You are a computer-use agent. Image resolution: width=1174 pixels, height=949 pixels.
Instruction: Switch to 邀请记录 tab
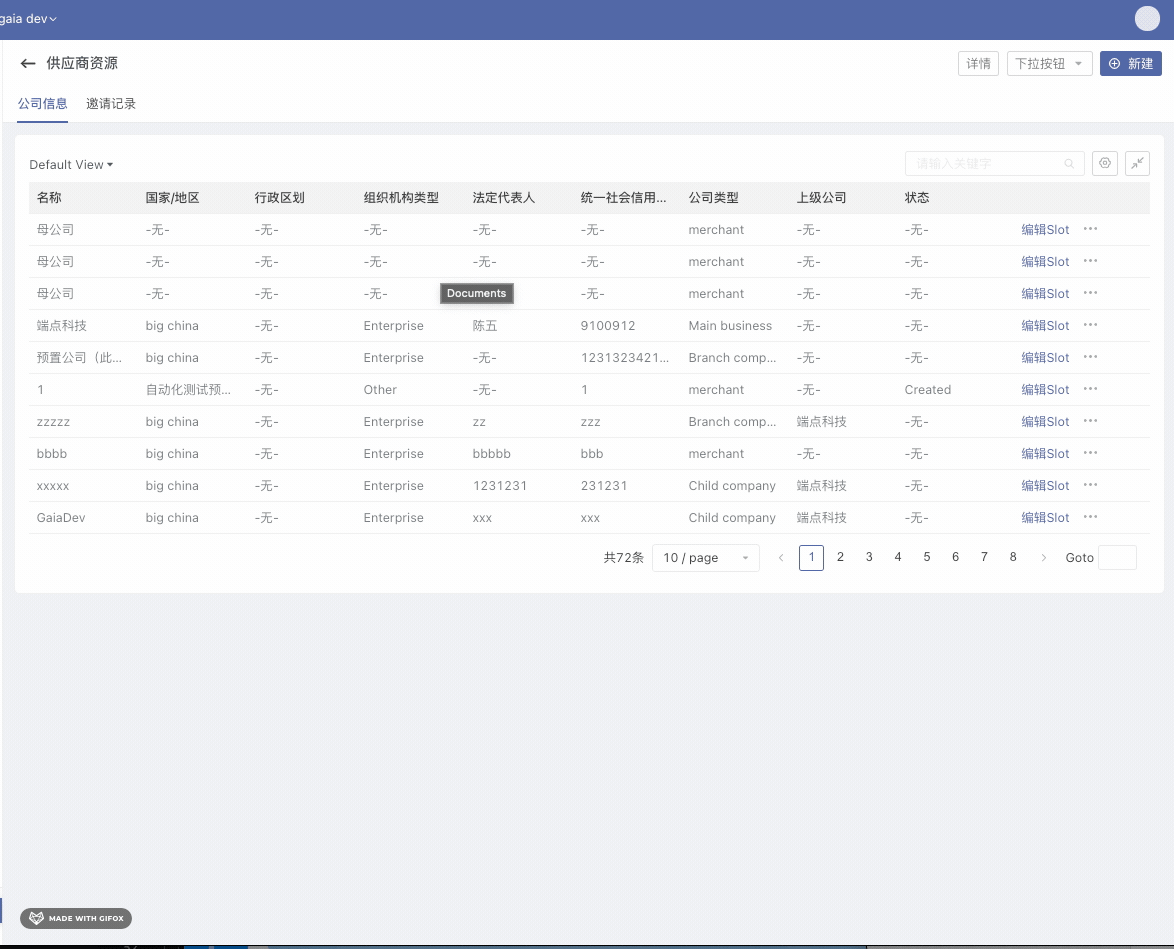(111, 103)
